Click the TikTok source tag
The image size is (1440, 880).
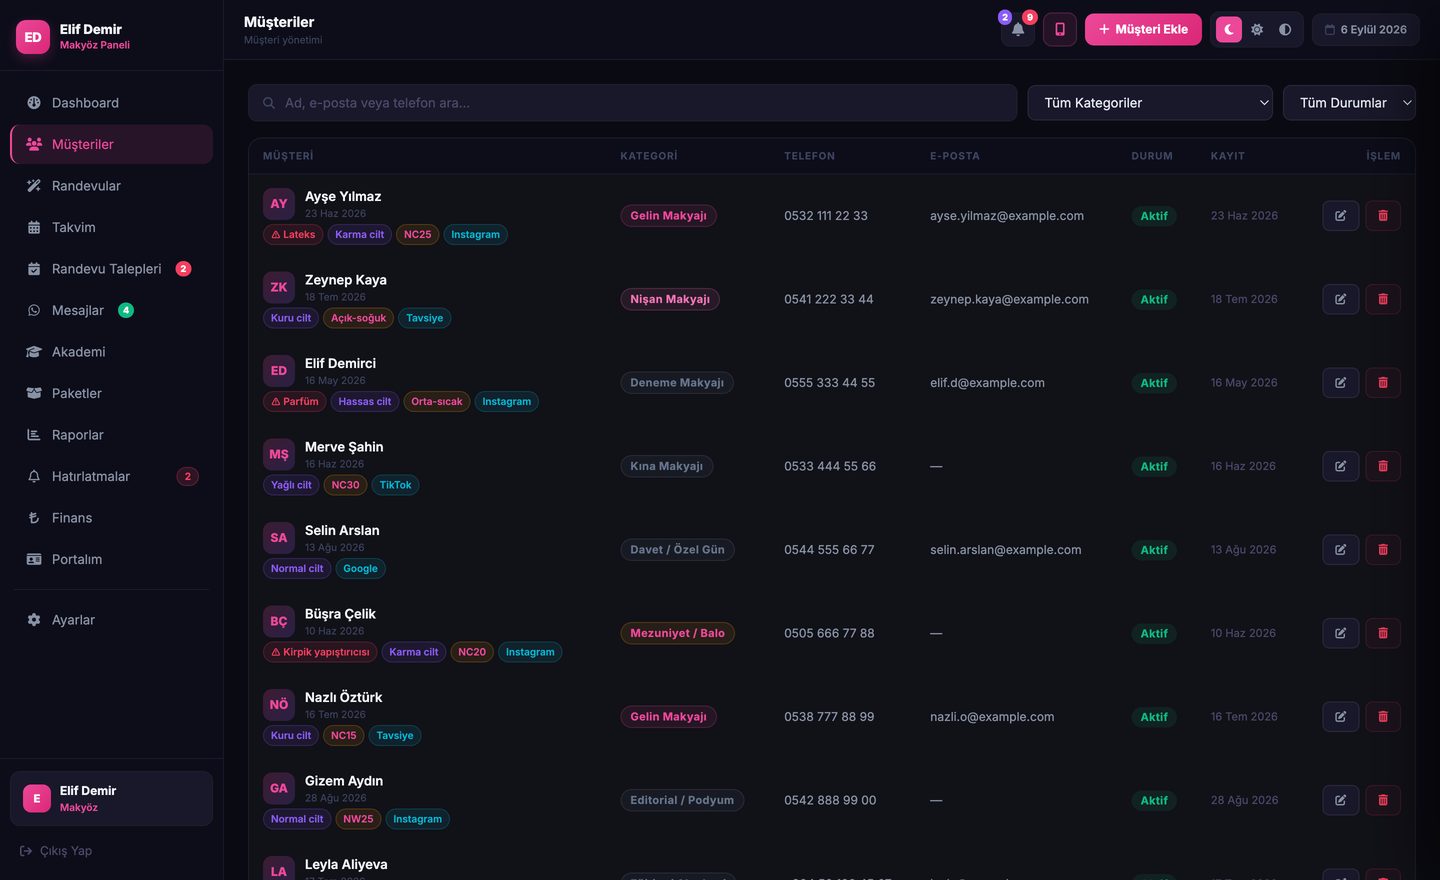coord(395,485)
